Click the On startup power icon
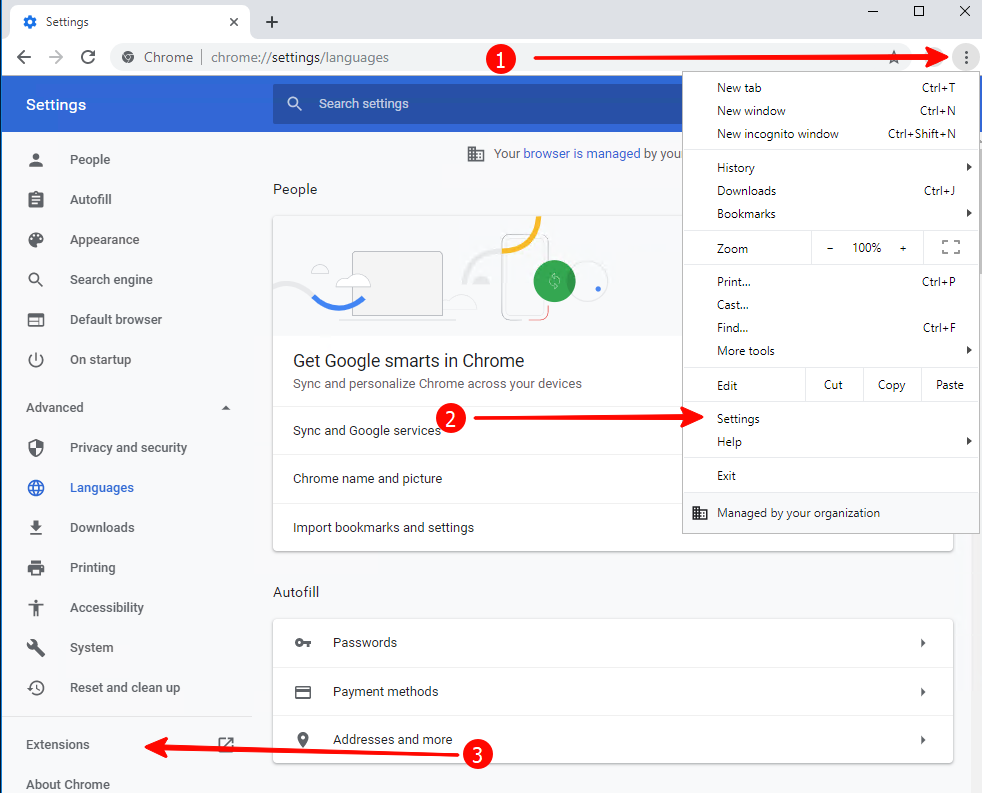 pos(36,360)
